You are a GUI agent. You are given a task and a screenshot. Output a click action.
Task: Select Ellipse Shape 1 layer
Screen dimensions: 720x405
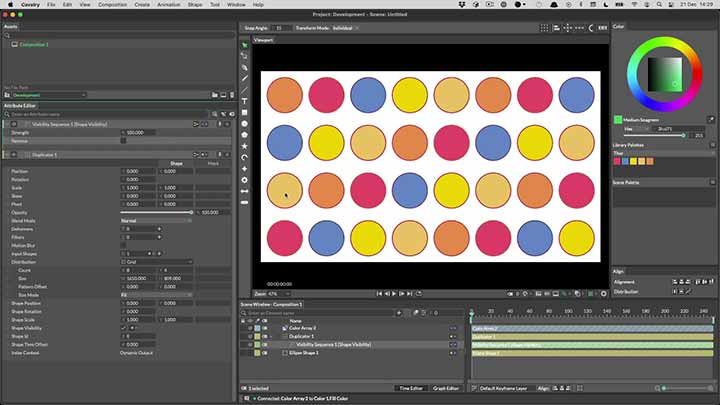point(304,353)
